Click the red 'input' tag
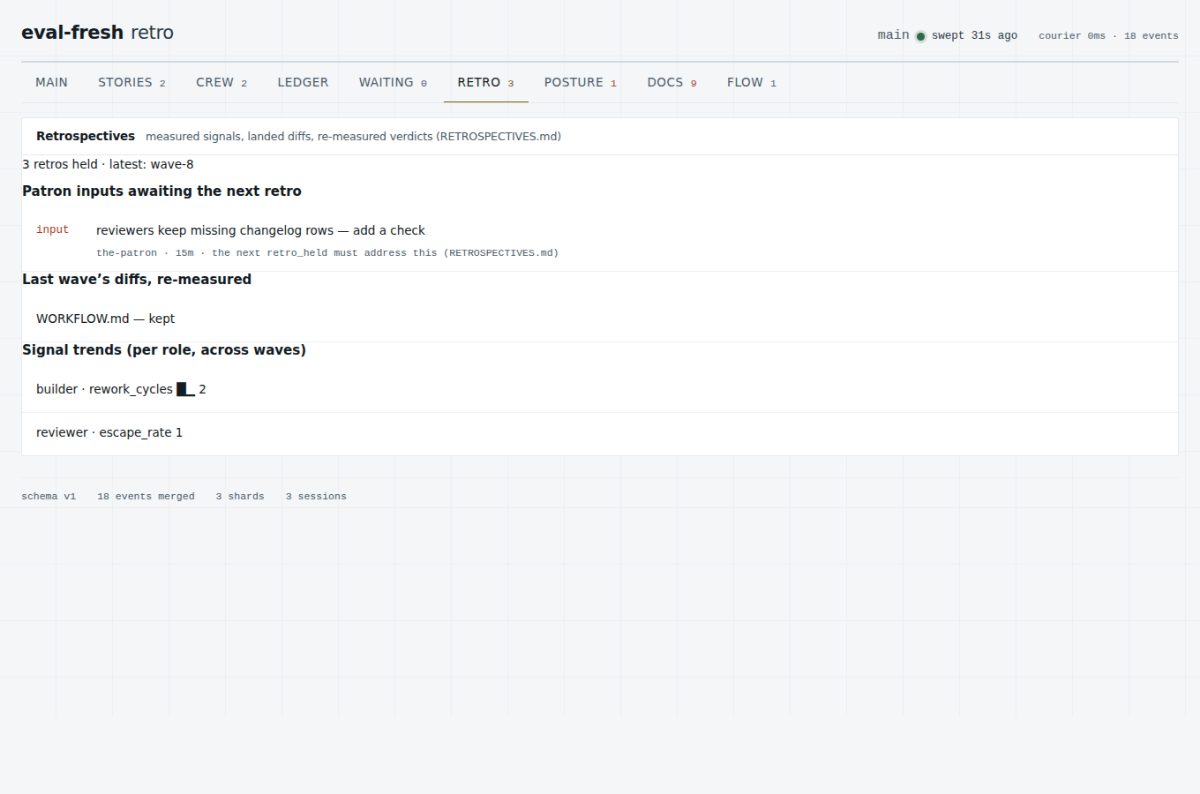The height and width of the screenshot is (794, 1200). [x=52, y=230]
